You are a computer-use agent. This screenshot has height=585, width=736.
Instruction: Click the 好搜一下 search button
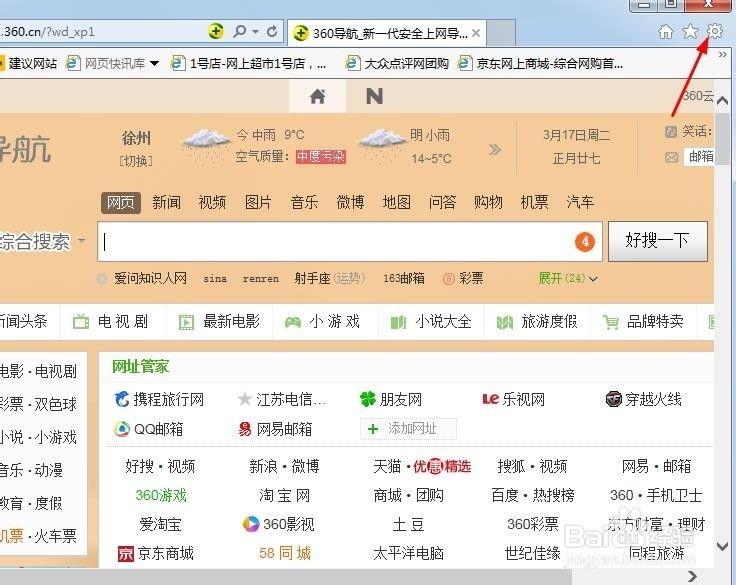click(x=658, y=241)
